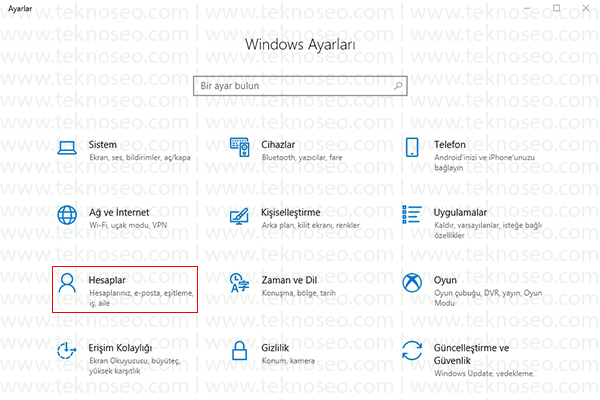Select the Telefon phone icon
The width and height of the screenshot is (600, 400).
click(x=412, y=147)
